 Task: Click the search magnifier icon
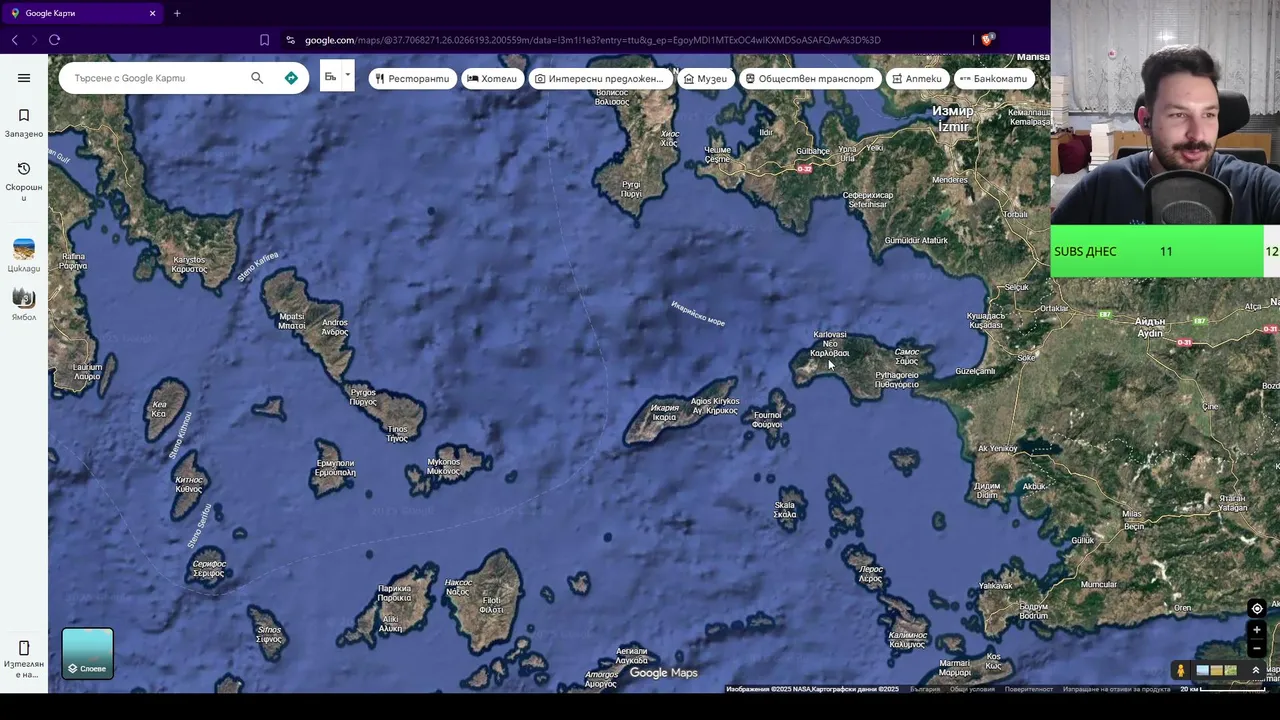pos(257,78)
